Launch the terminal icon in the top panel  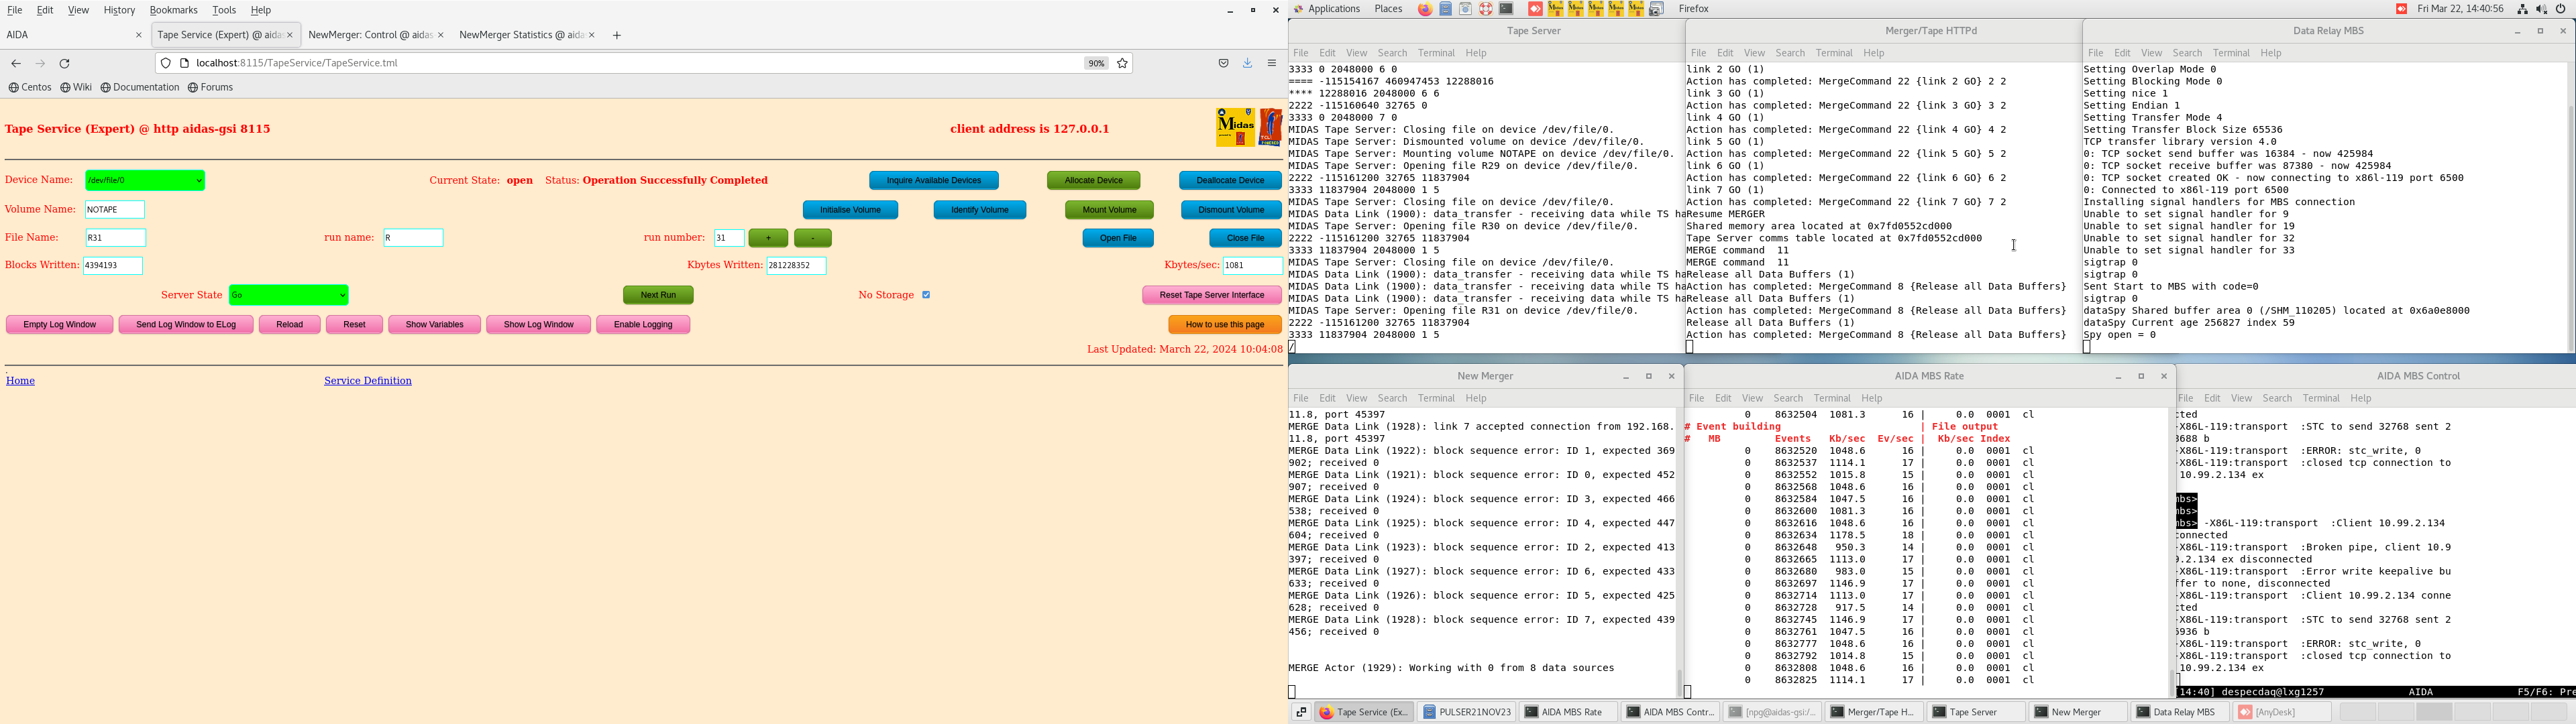coord(1506,9)
